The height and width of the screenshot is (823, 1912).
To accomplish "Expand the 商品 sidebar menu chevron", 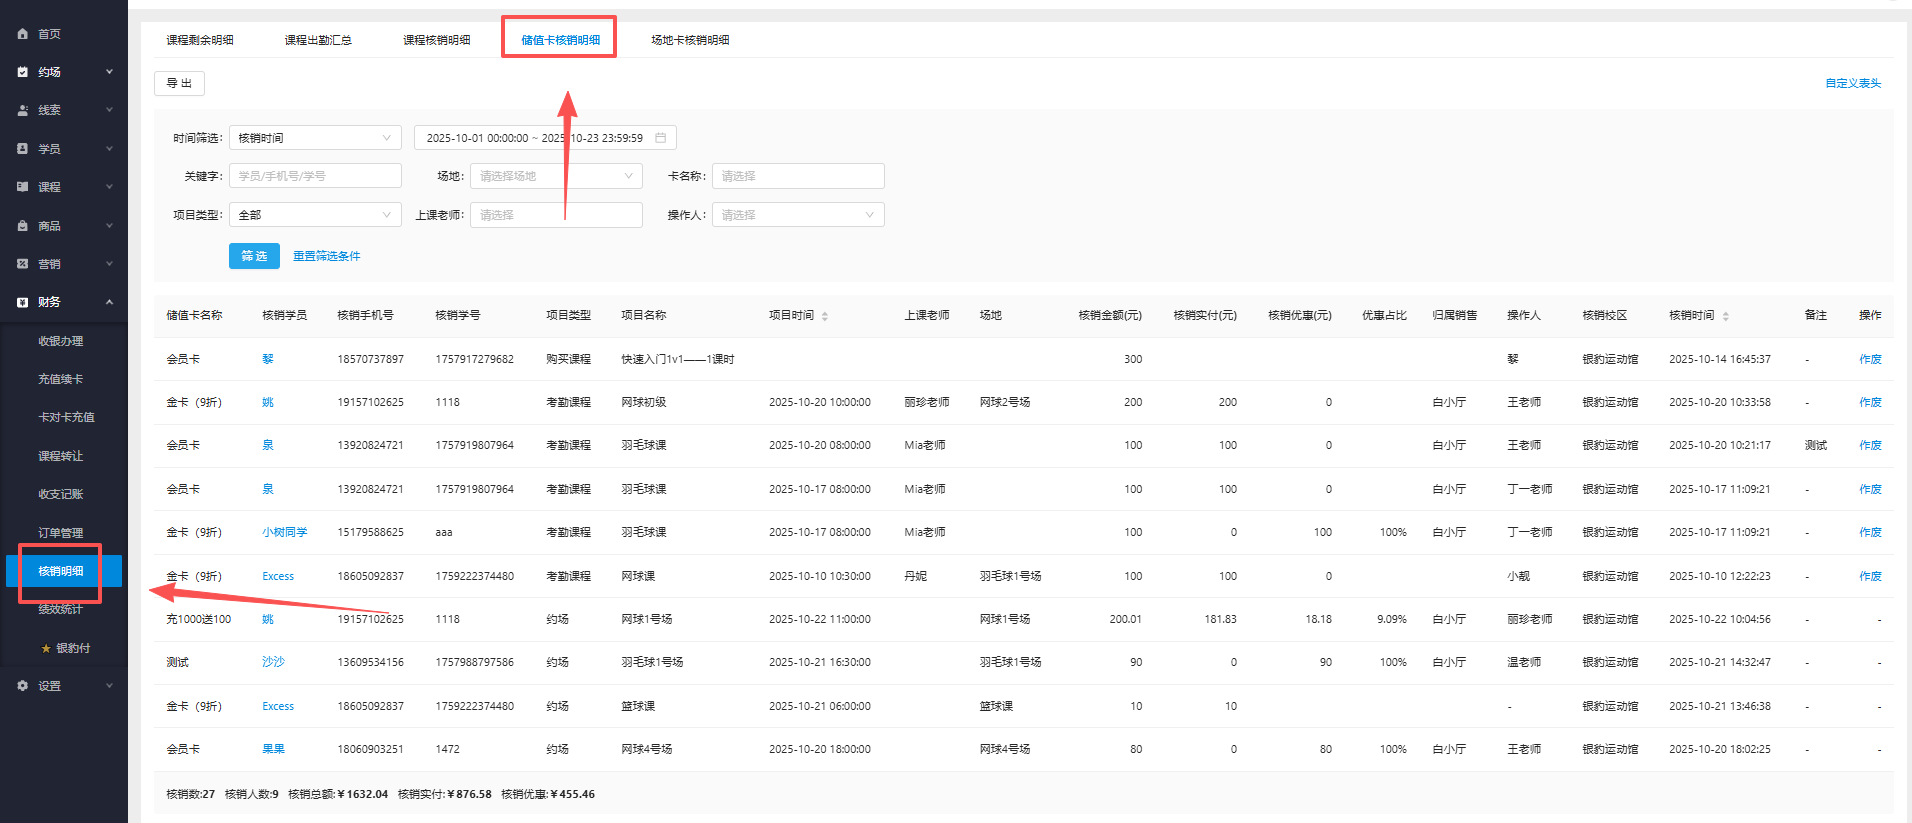I will click(109, 226).
